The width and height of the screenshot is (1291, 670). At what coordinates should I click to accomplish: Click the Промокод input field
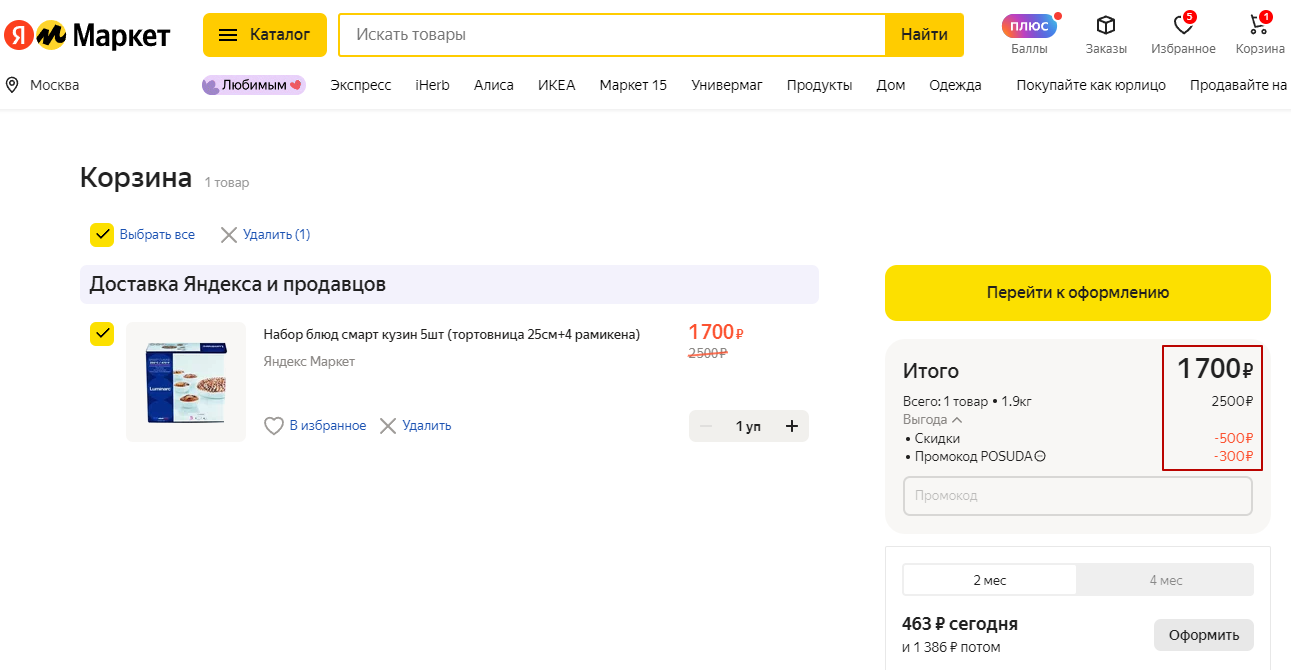(x=1077, y=496)
